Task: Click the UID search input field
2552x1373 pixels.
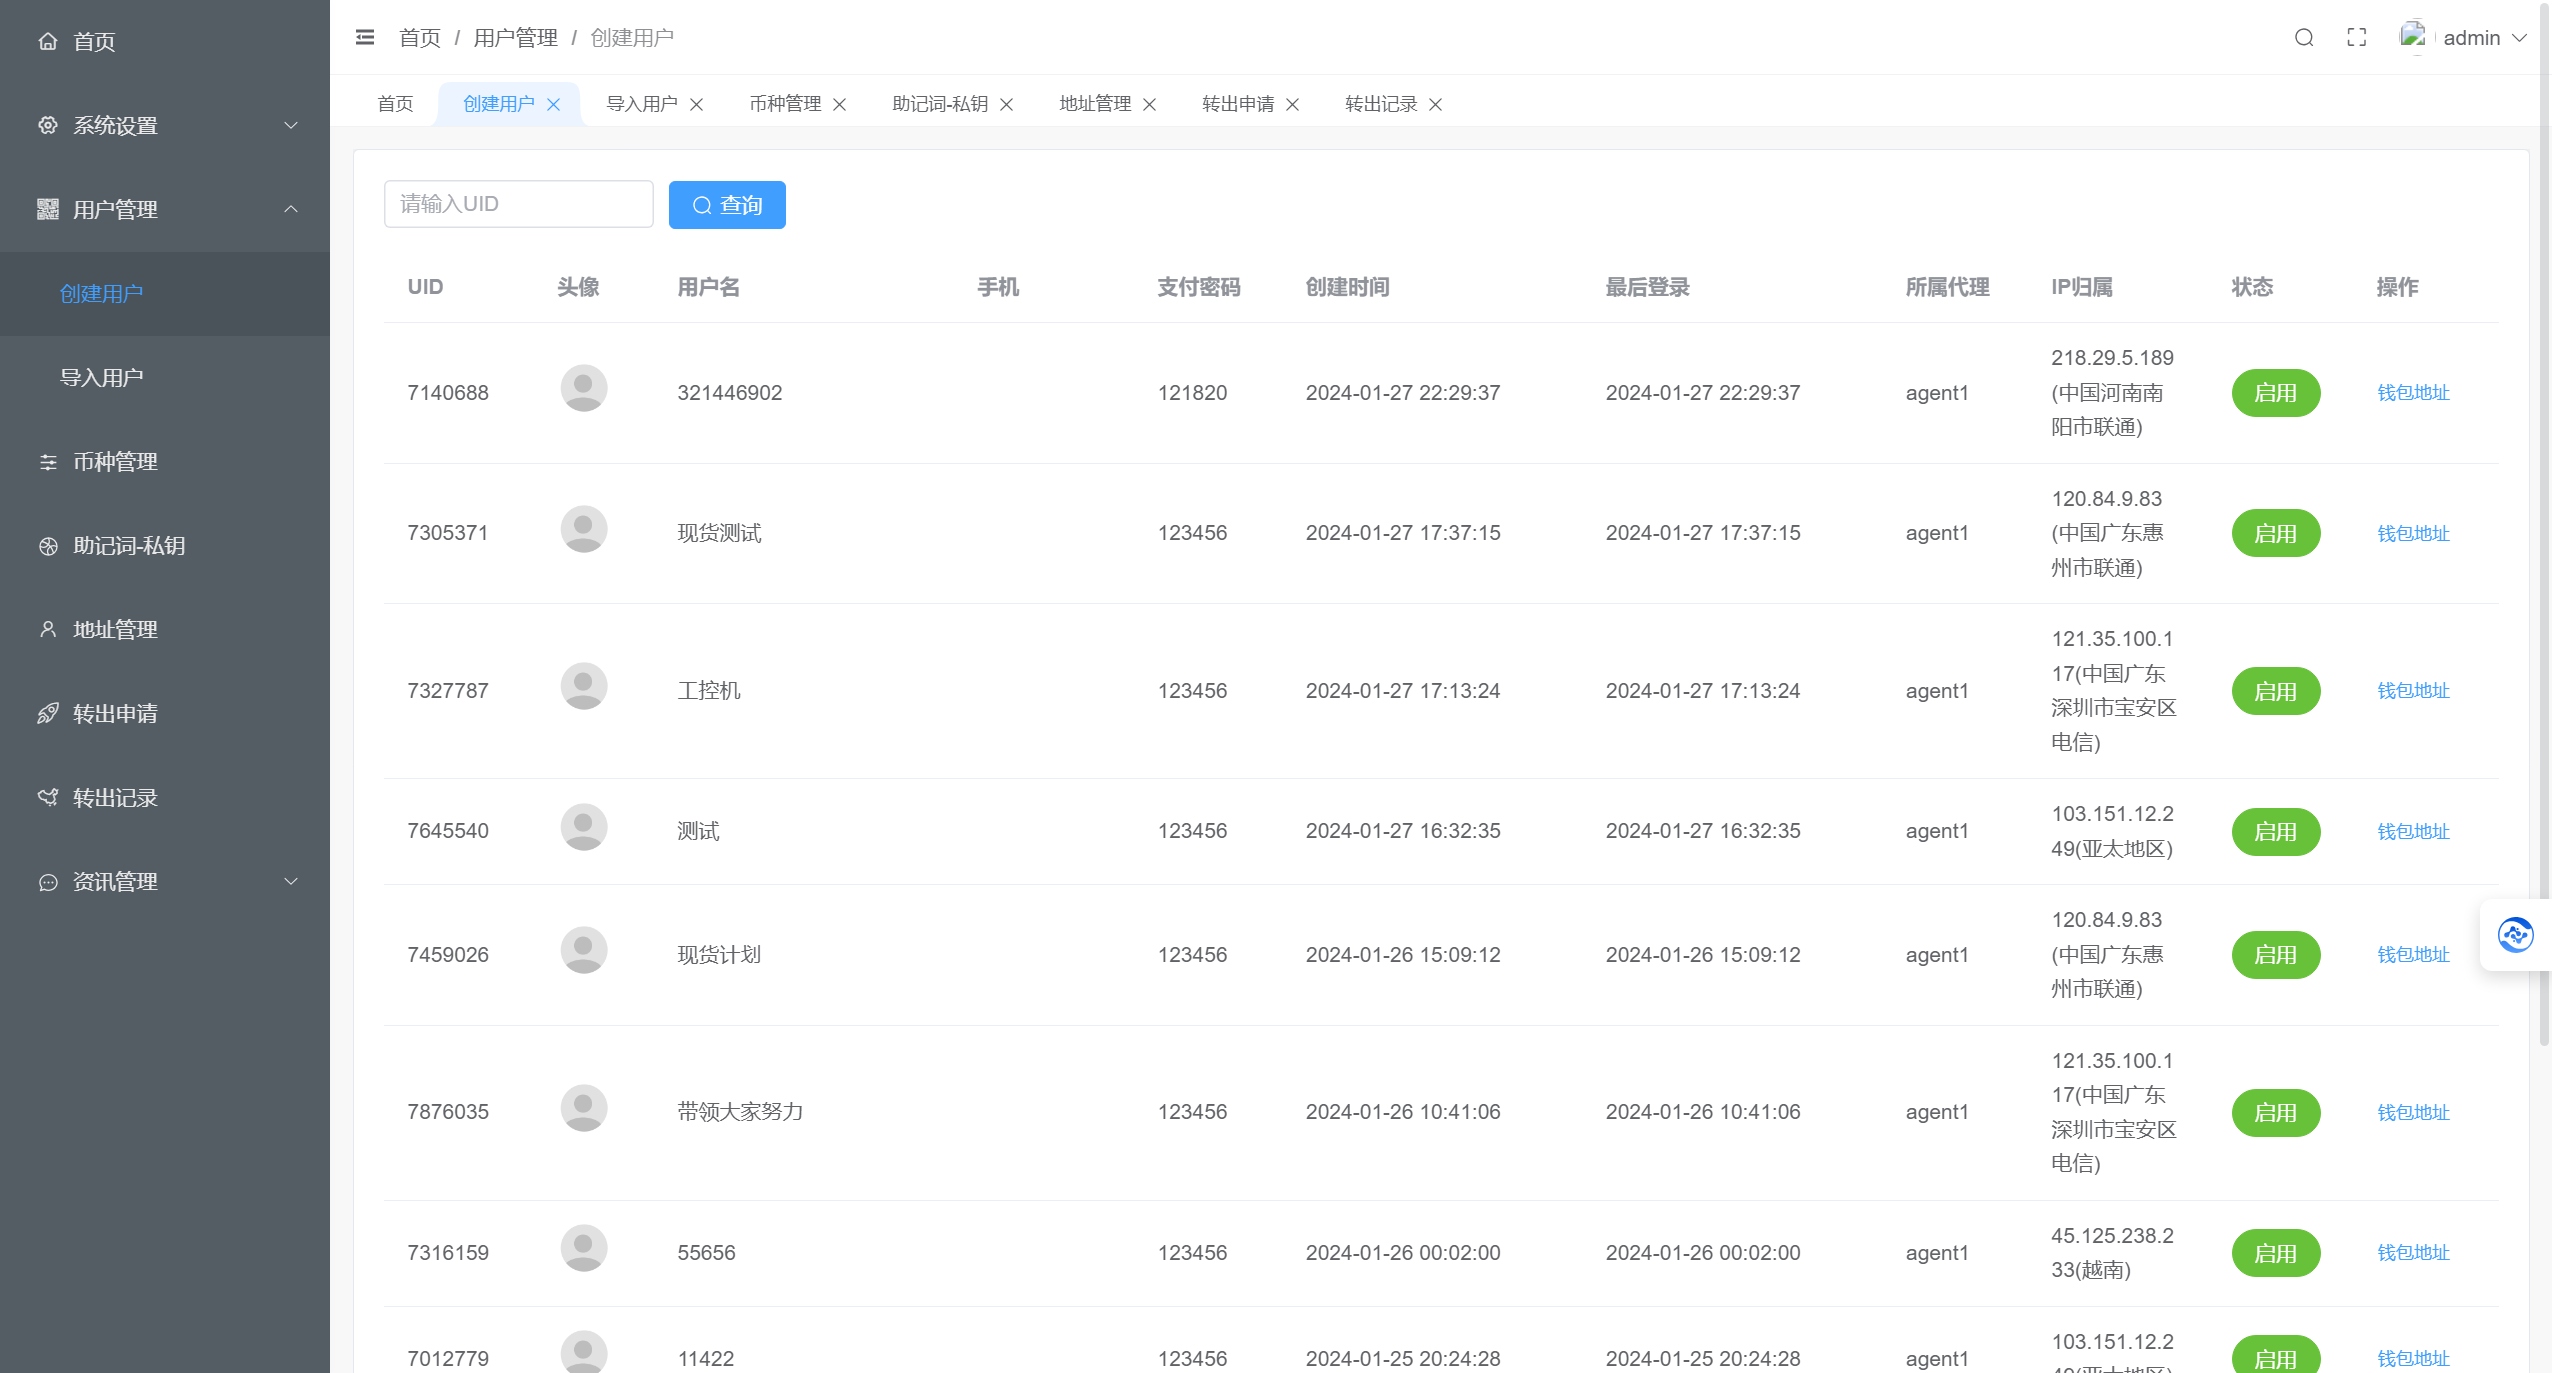Action: click(x=518, y=203)
